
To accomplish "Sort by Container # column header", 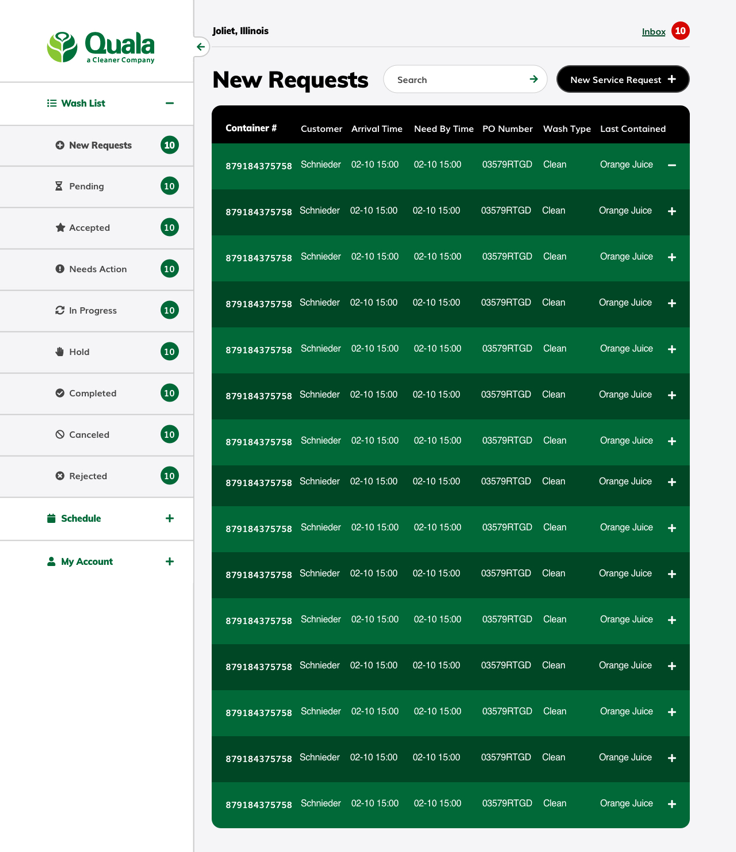I will click(x=251, y=128).
